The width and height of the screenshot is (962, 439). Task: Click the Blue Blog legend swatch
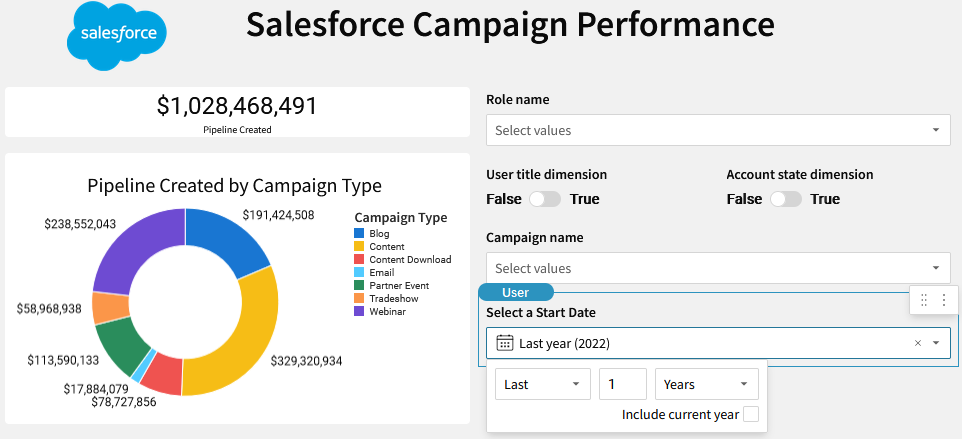(x=360, y=234)
